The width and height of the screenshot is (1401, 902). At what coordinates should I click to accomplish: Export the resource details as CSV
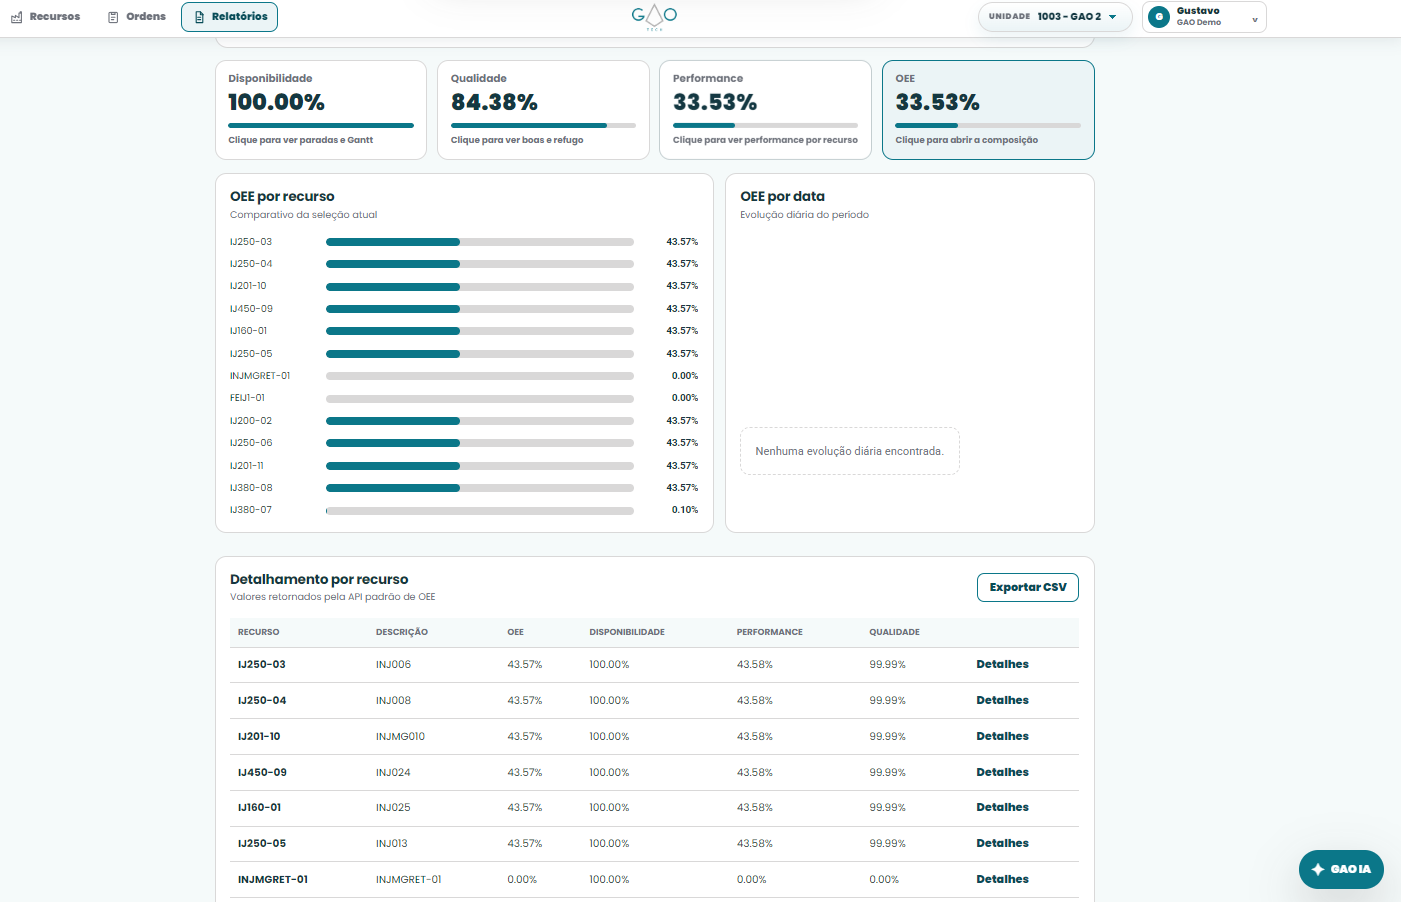[x=1028, y=587]
